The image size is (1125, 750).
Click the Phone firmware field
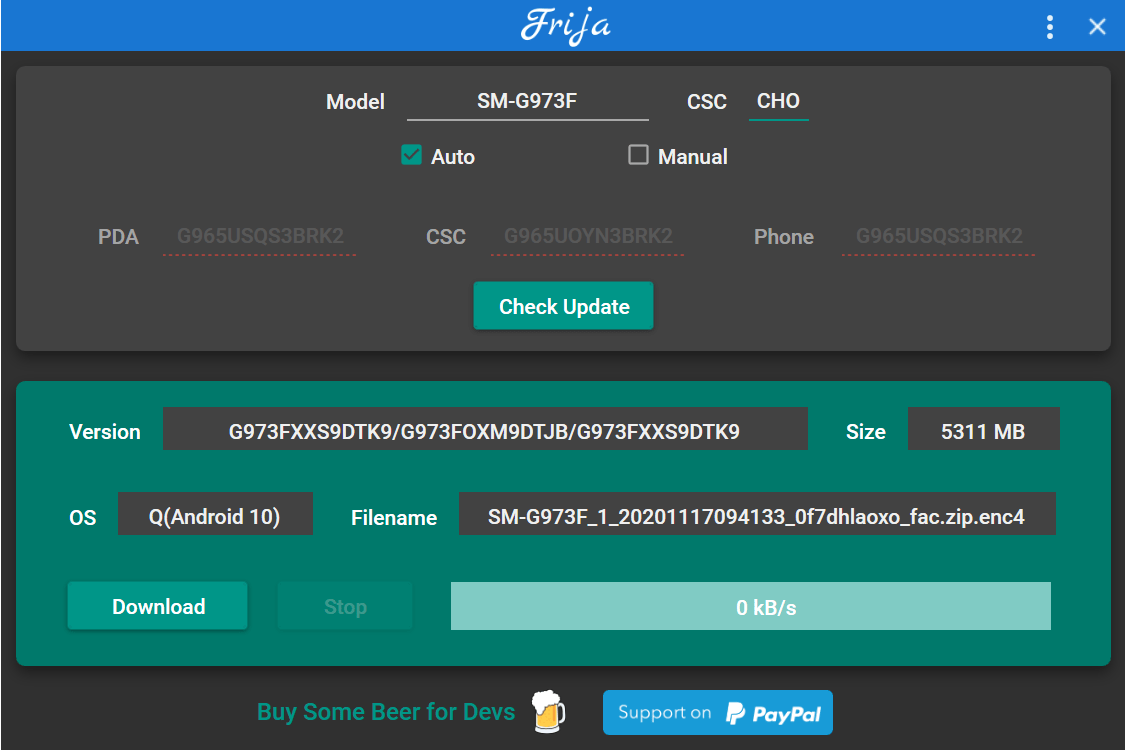(938, 237)
